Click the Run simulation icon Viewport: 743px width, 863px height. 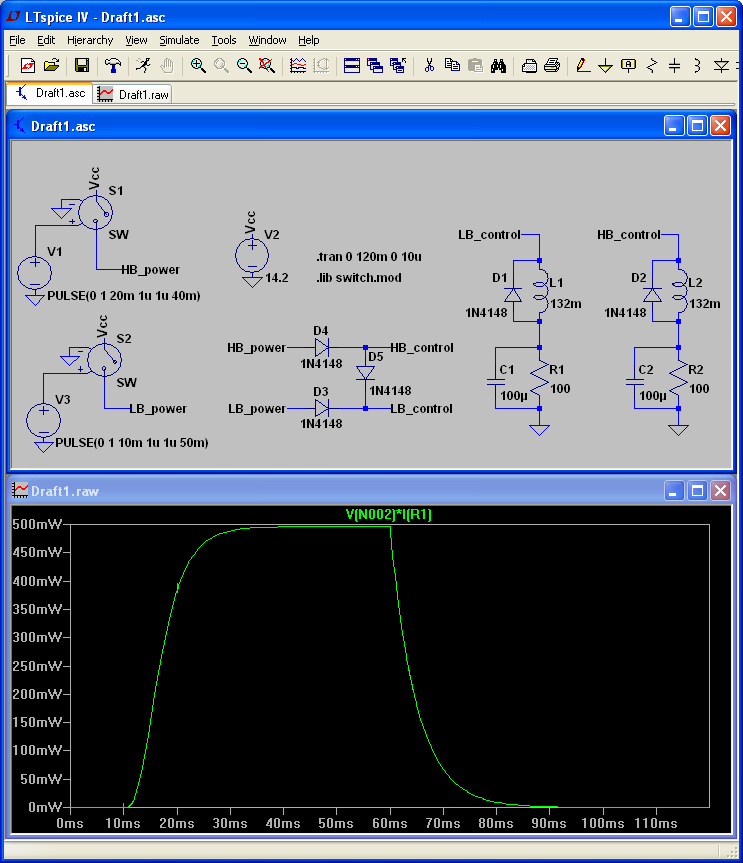coord(143,65)
